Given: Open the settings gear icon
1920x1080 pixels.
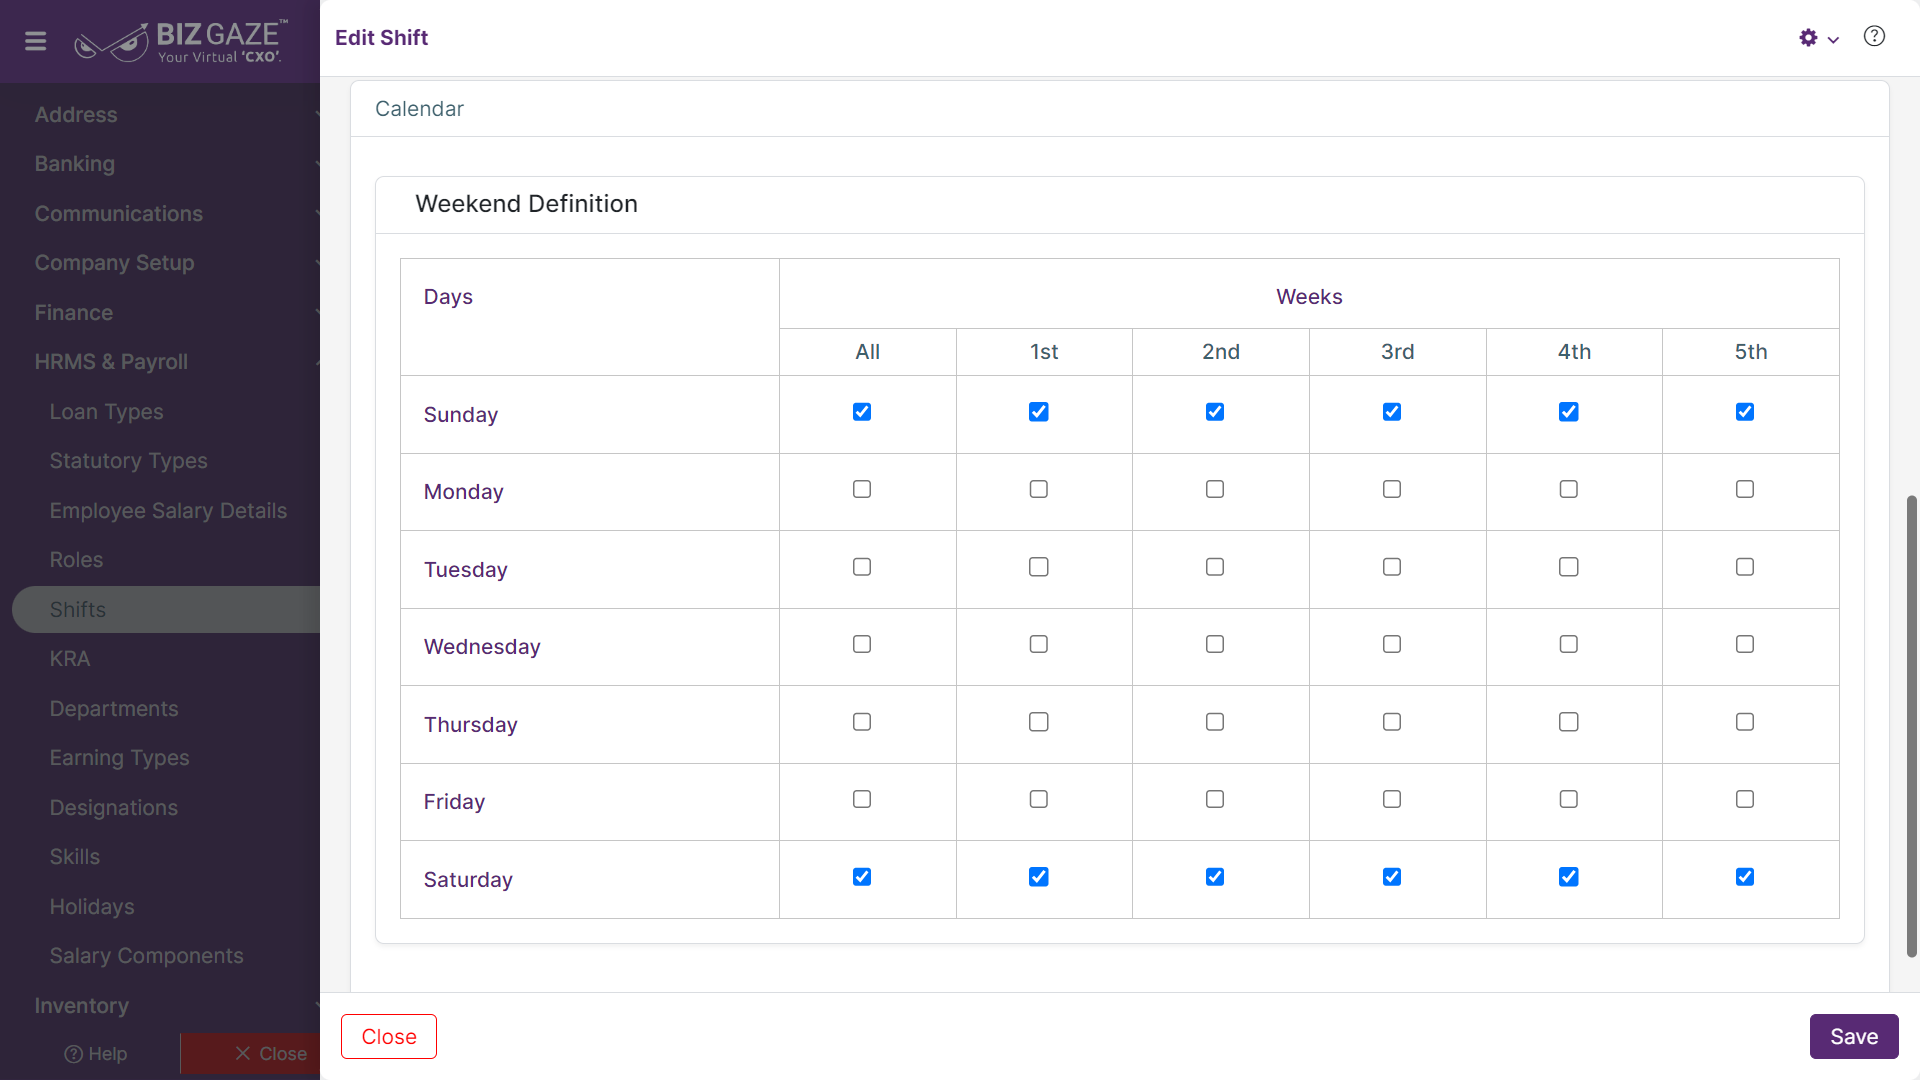Looking at the screenshot, I should (1808, 38).
